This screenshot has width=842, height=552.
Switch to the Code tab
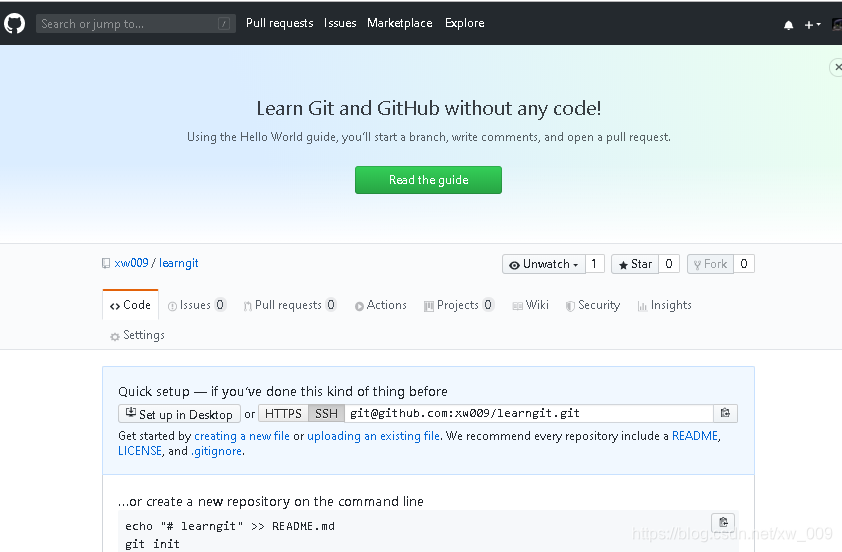tap(130, 305)
